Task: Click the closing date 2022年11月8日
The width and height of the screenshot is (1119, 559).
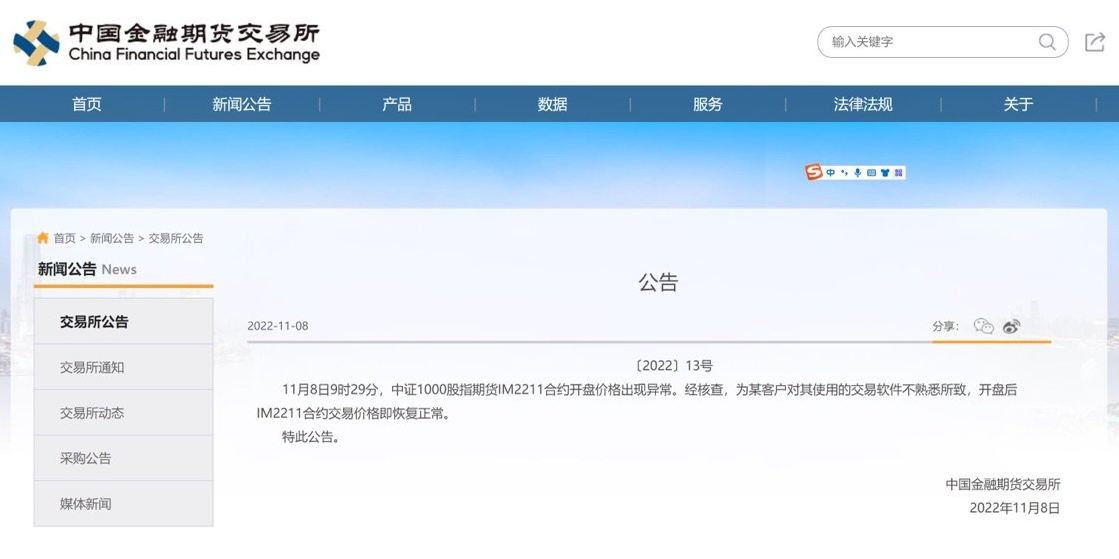Action: [1015, 508]
